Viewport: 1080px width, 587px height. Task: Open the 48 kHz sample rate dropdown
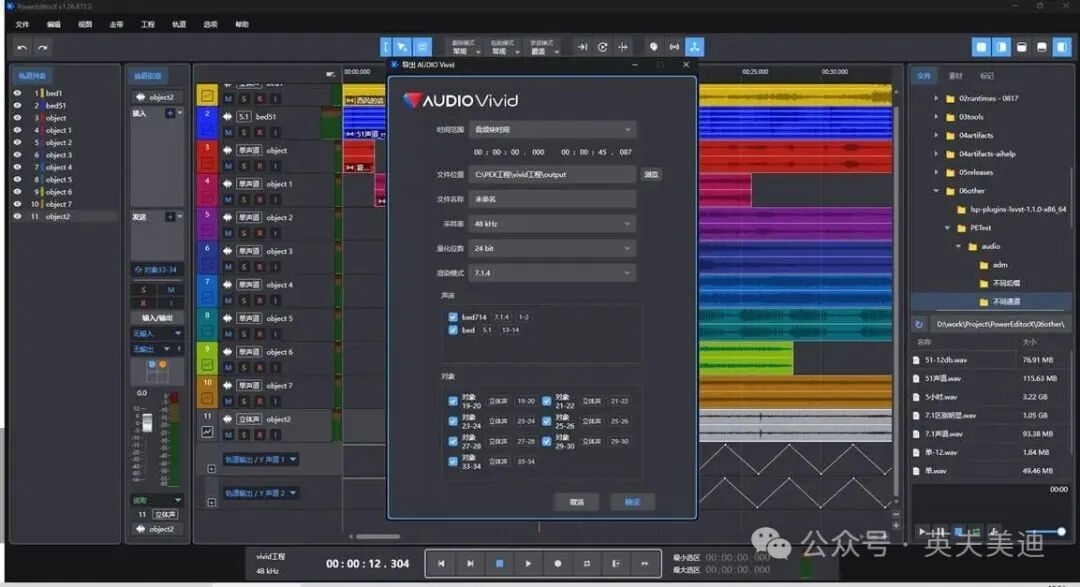[x=552, y=224]
